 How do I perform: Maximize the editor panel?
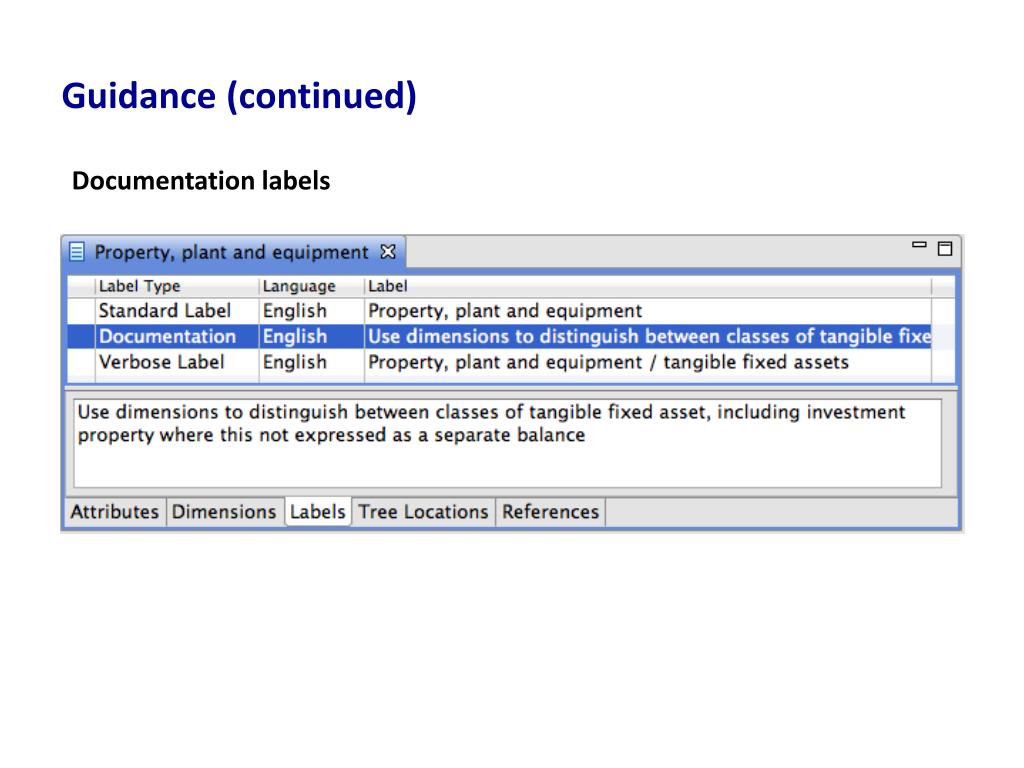pyautogui.click(x=944, y=249)
